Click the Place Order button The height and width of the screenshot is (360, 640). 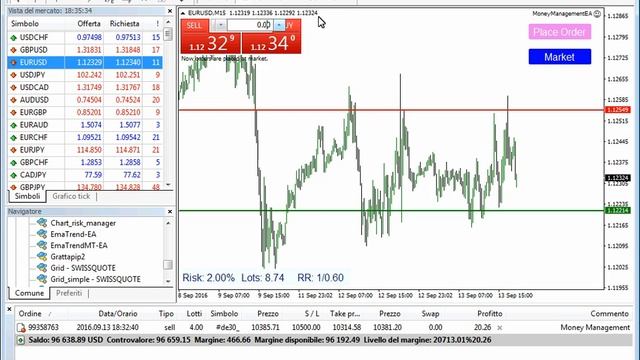[x=560, y=32]
